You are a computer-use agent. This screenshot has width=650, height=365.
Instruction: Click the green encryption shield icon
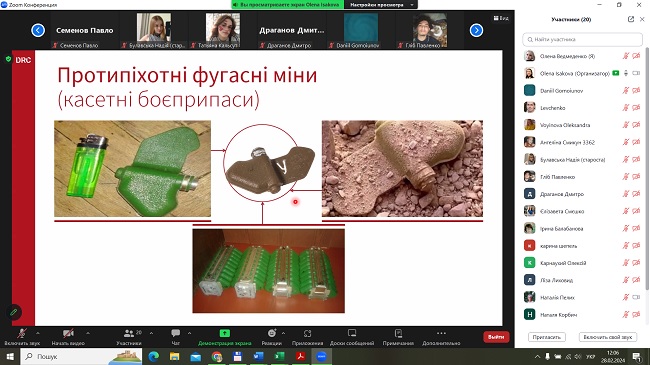pyautogui.click(x=8, y=59)
